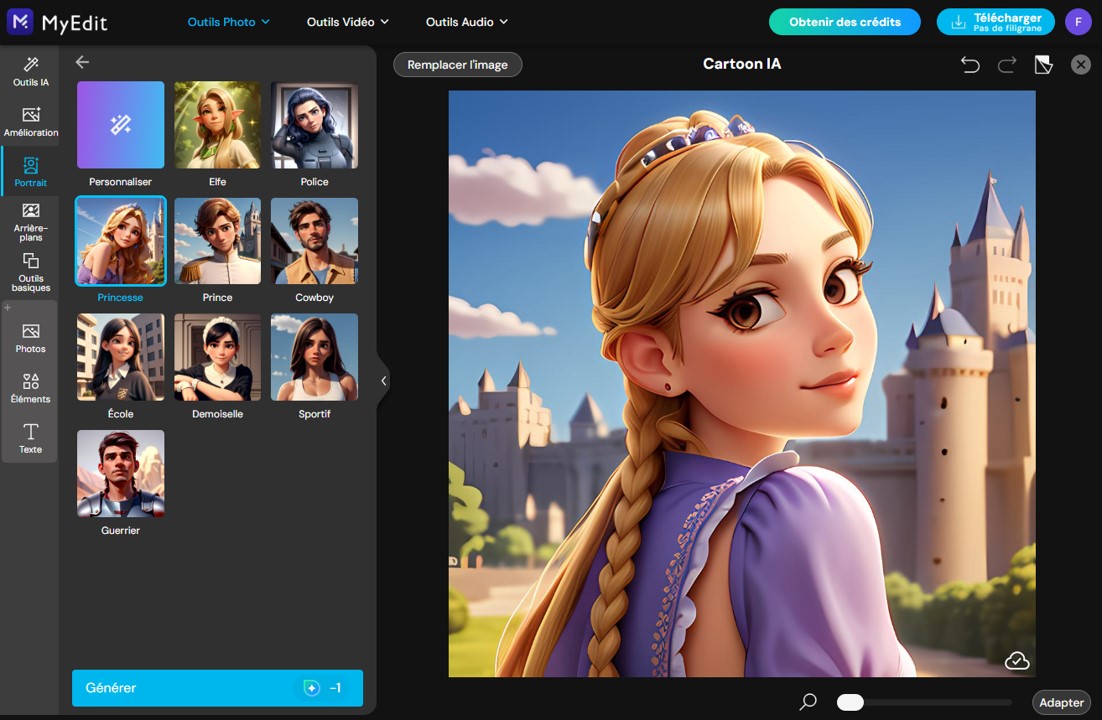Click Remplacer l'image button

pos(458,65)
